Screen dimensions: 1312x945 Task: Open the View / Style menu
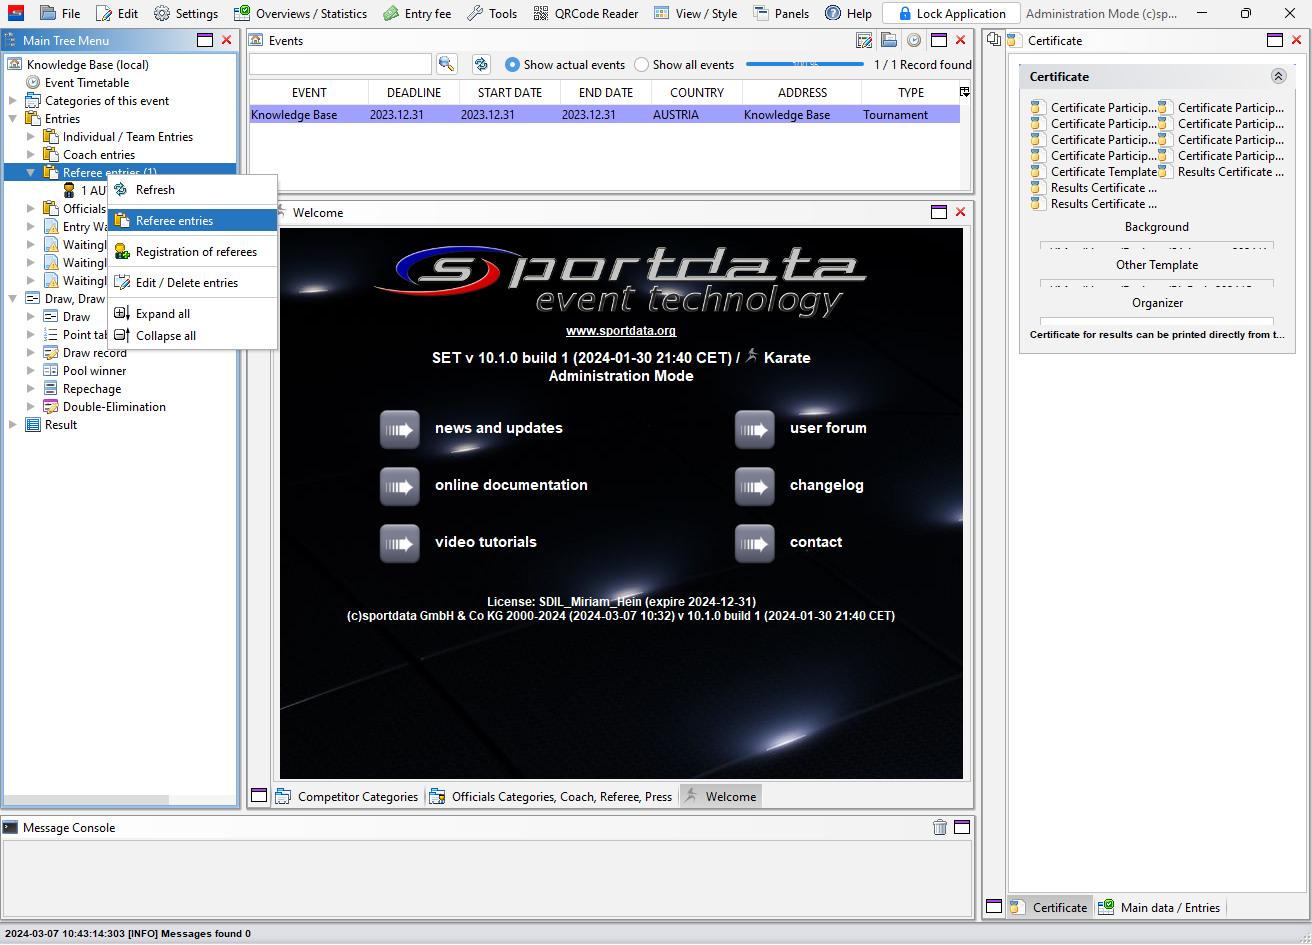pyautogui.click(x=695, y=14)
